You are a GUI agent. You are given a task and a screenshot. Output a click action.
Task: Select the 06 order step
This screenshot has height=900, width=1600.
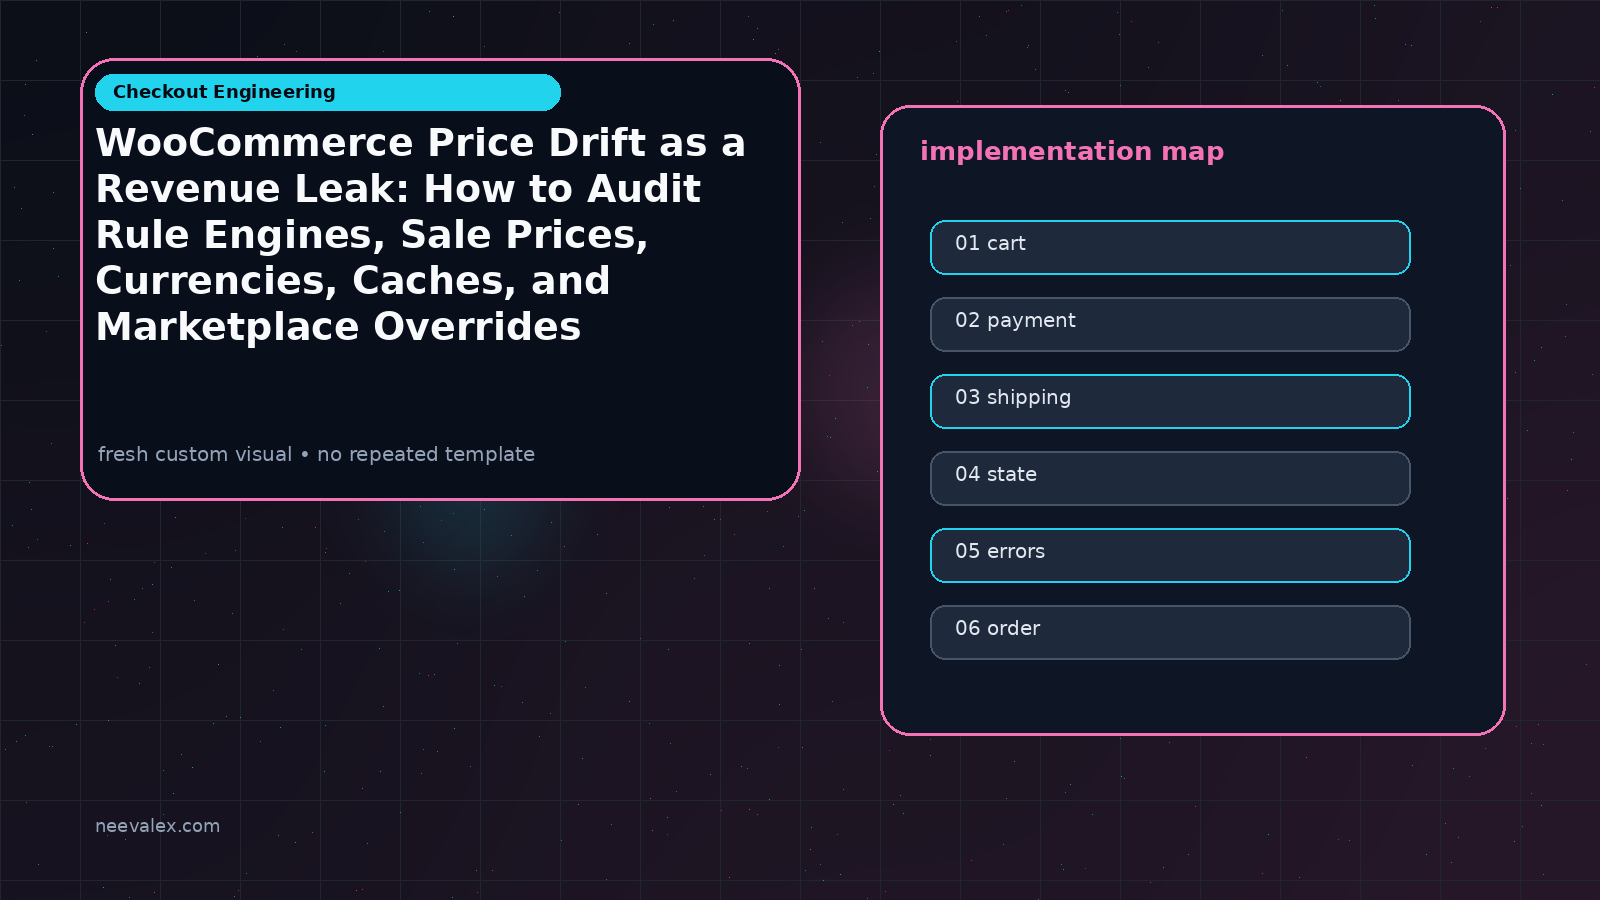(x=1170, y=632)
